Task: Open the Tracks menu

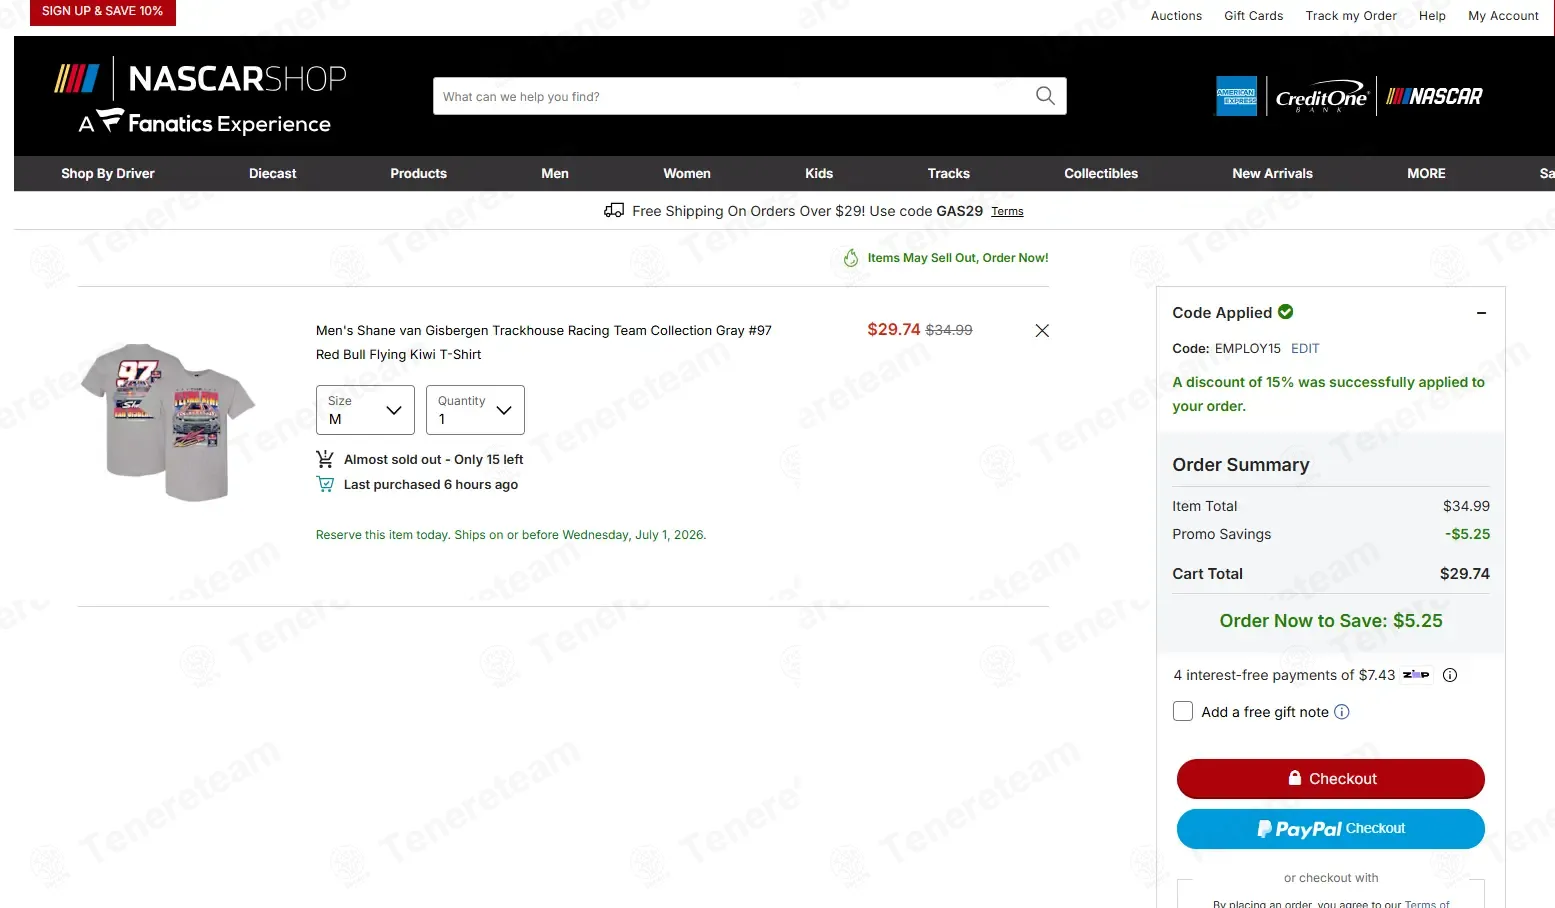Action: click(949, 173)
